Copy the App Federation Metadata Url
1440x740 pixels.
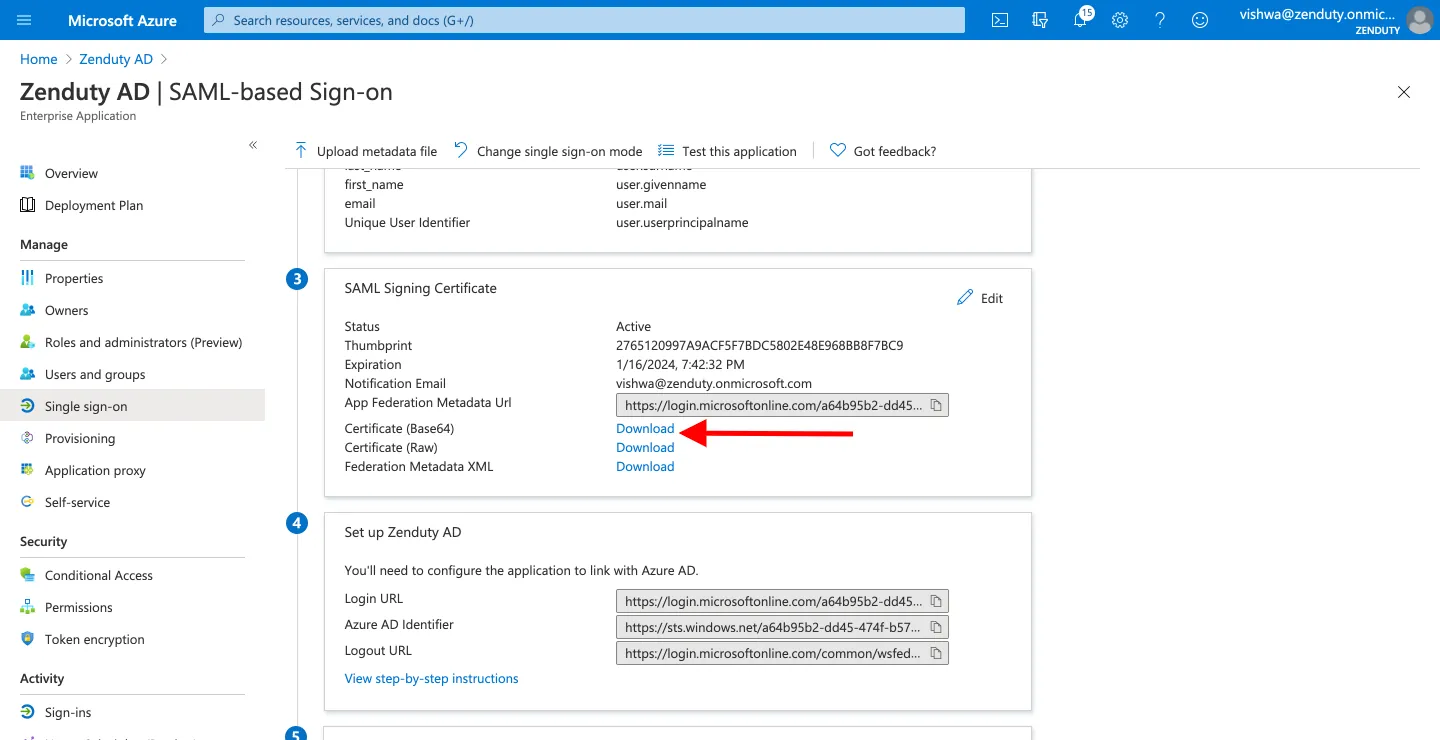(936, 405)
